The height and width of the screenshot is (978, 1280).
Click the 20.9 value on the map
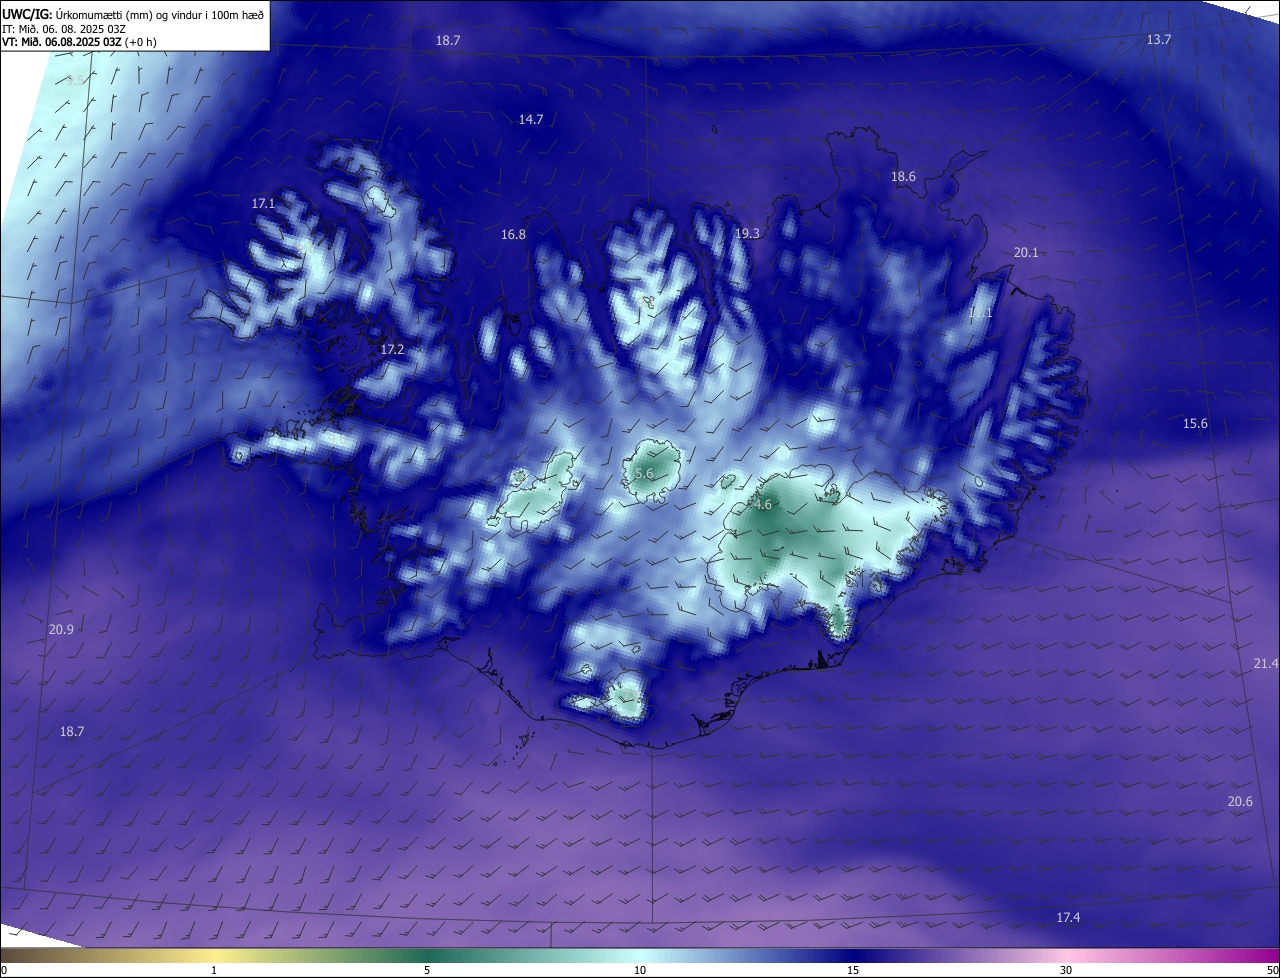pos(61,629)
